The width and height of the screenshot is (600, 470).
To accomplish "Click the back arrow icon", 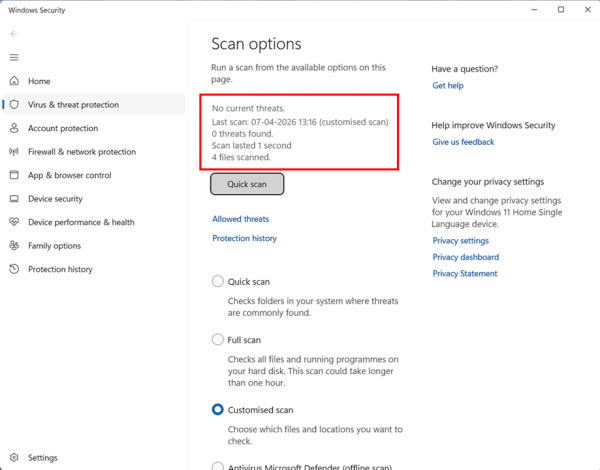I will [14, 34].
